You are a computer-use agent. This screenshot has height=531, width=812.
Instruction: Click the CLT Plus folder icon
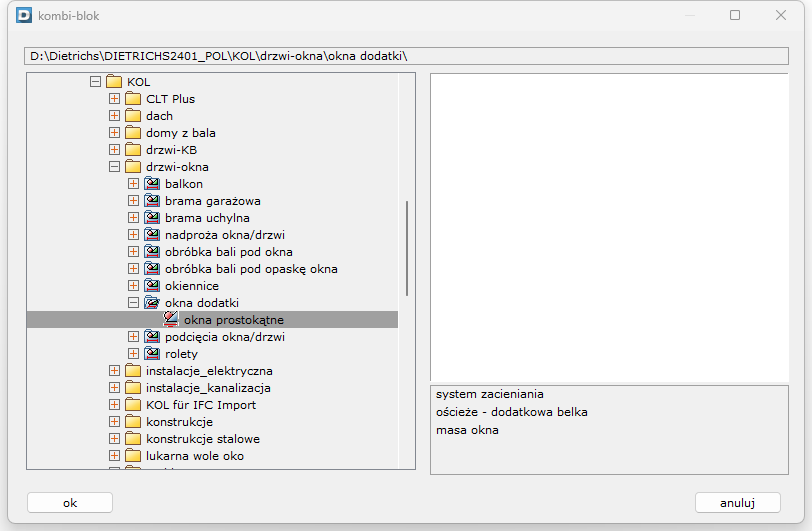133,99
